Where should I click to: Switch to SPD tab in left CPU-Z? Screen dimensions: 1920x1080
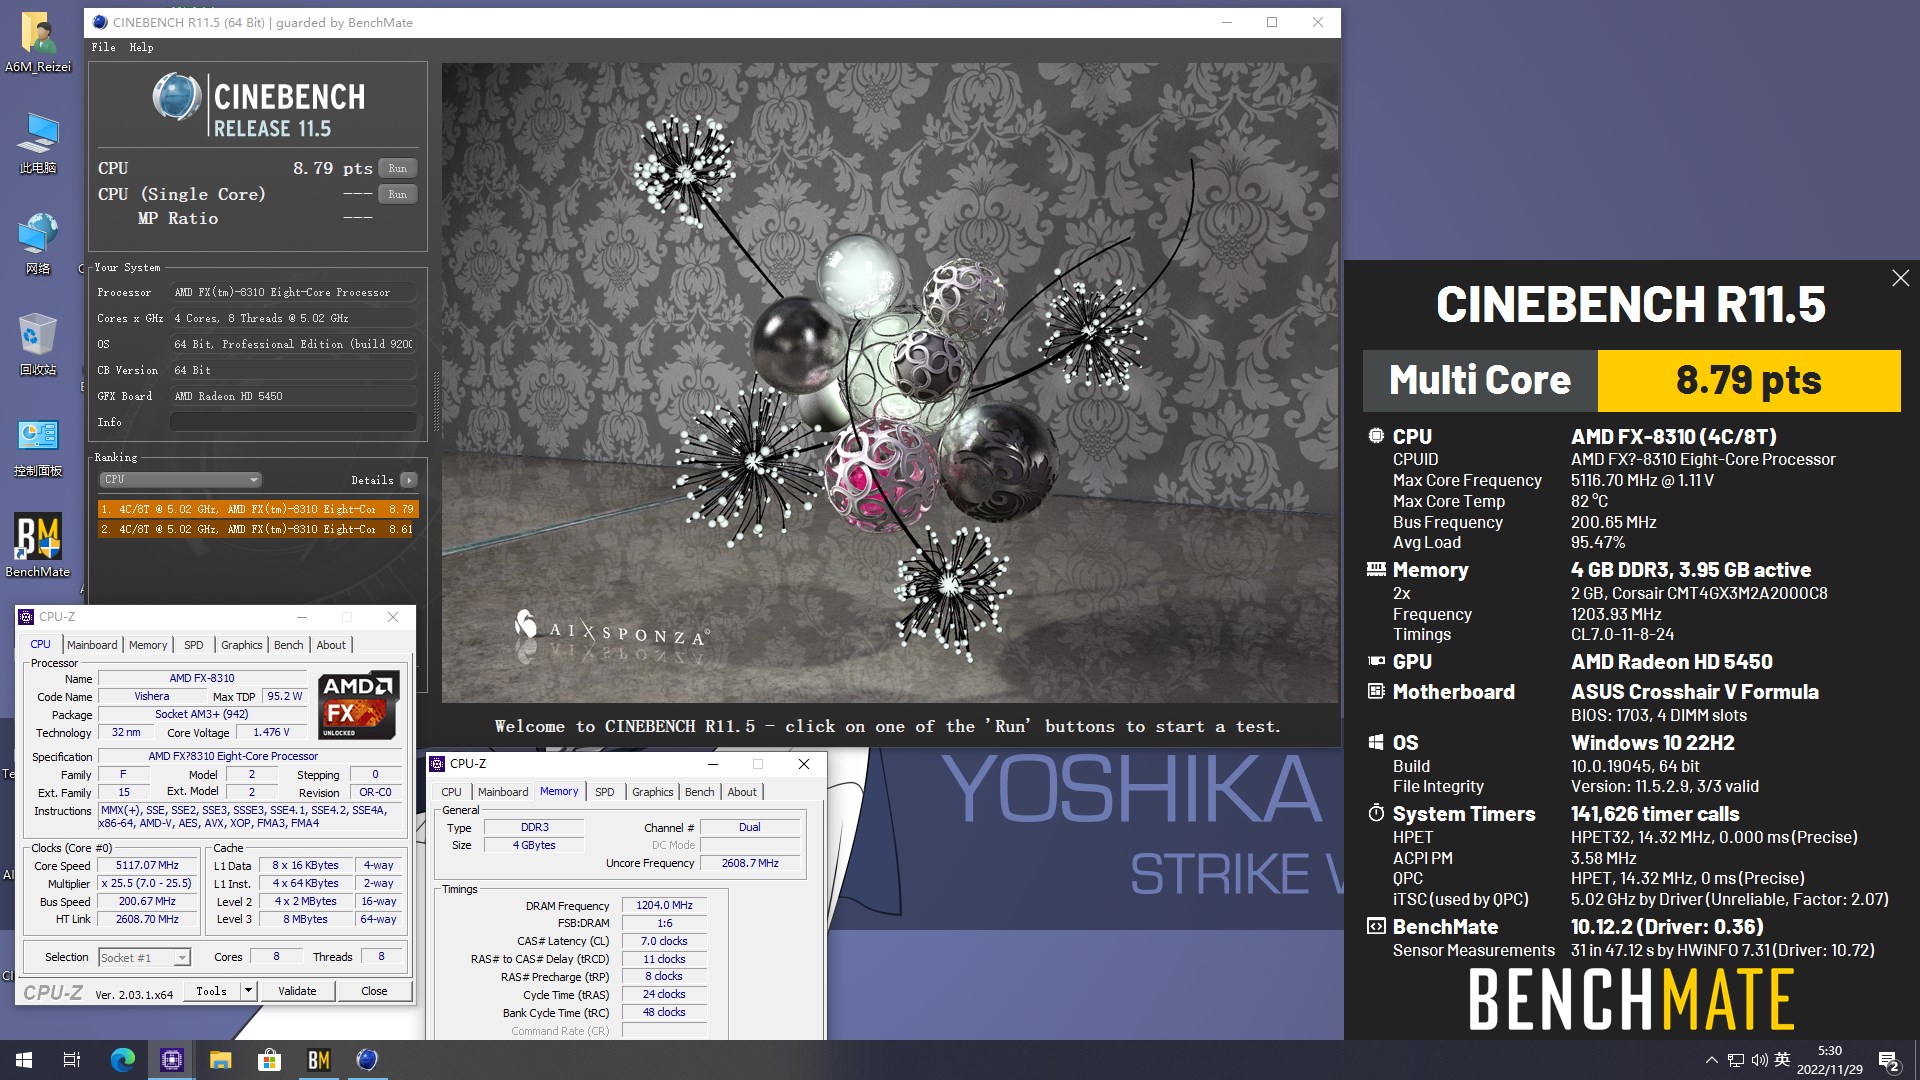(x=194, y=645)
